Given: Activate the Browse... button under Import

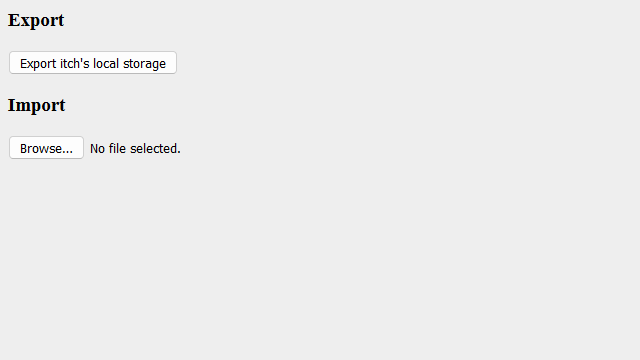Looking at the screenshot, I should pyautogui.click(x=47, y=148).
